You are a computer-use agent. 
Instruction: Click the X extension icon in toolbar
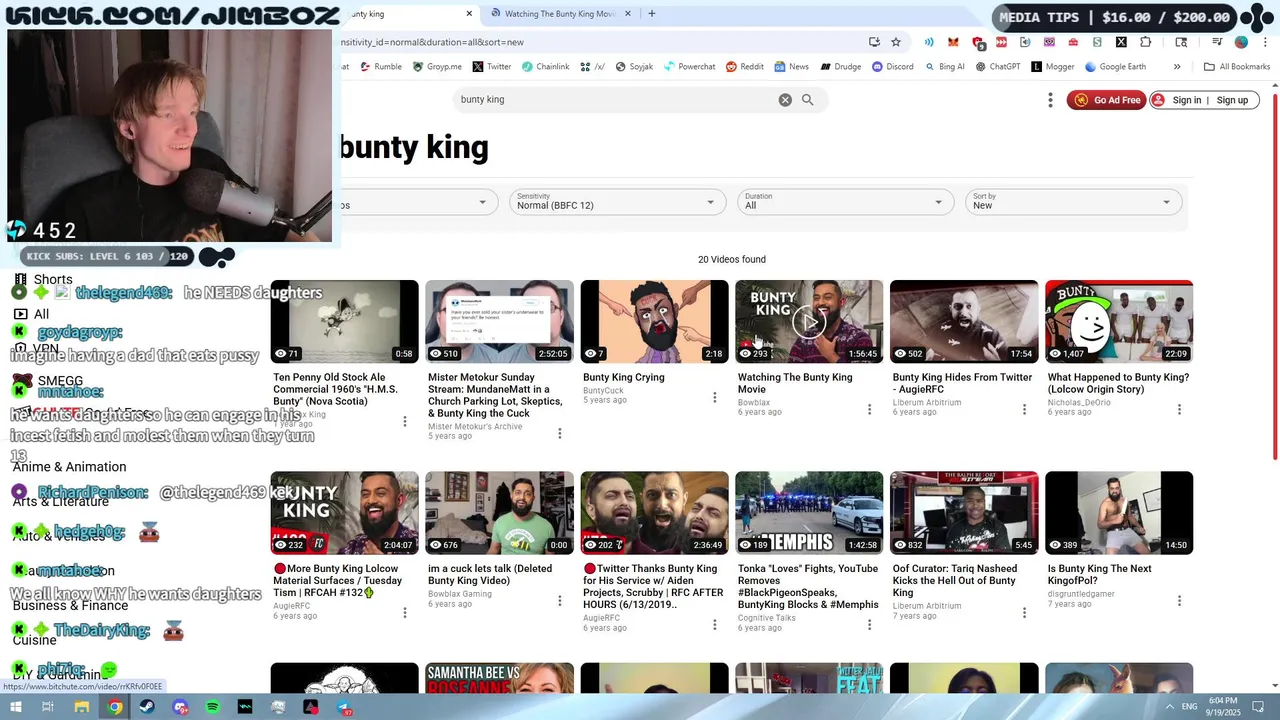[1121, 42]
